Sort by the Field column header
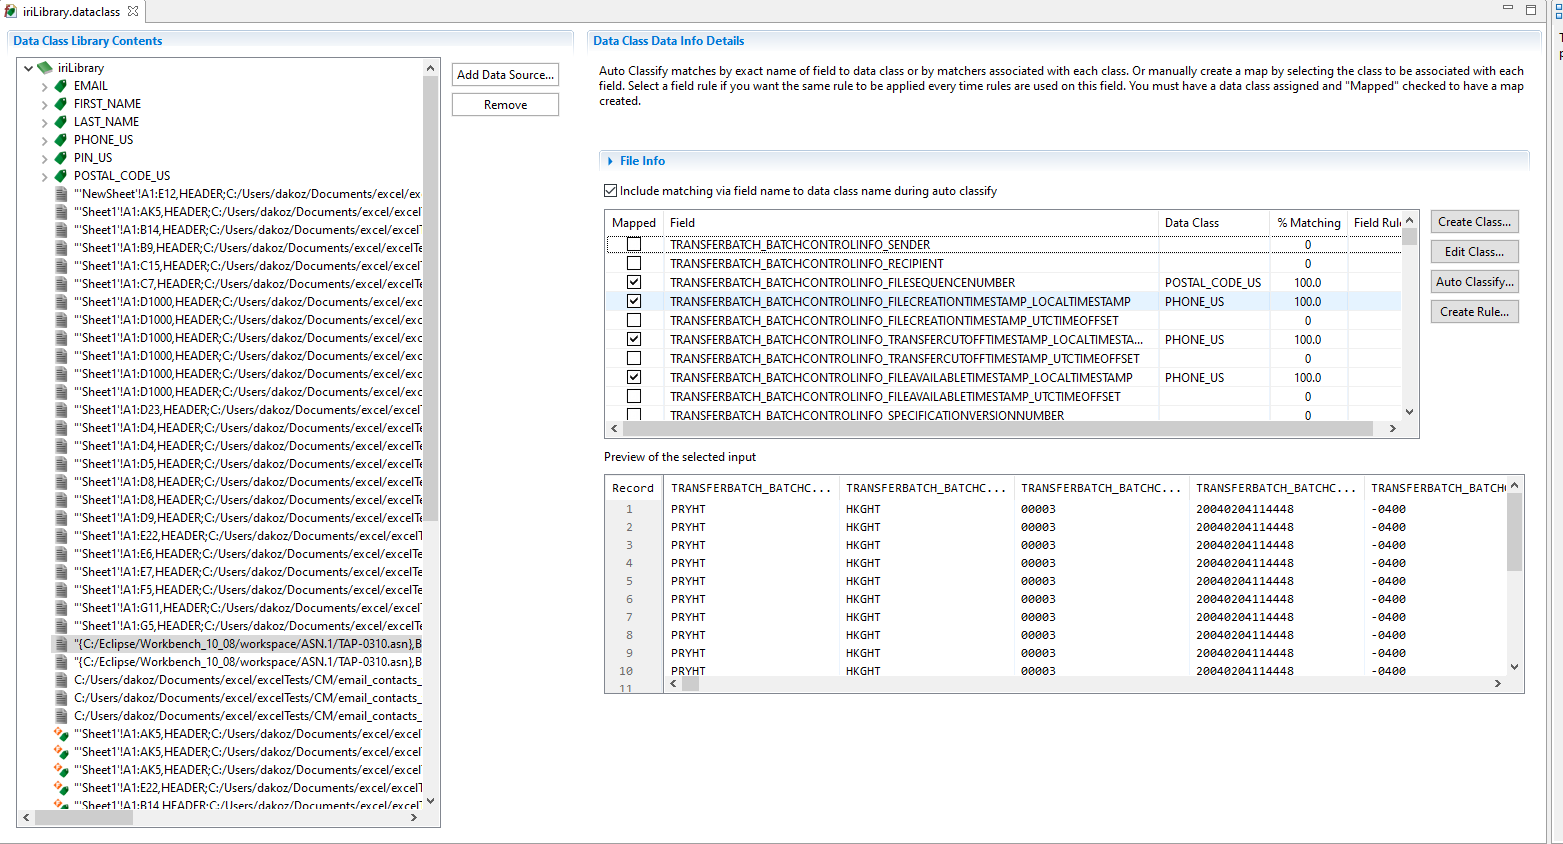 [910, 223]
